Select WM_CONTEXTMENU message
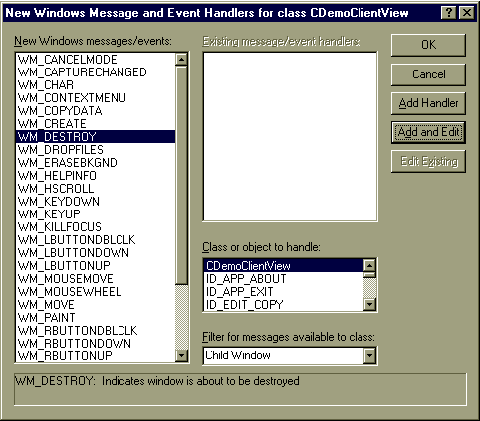Image resolution: width=480 pixels, height=421 pixels. tap(95, 98)
